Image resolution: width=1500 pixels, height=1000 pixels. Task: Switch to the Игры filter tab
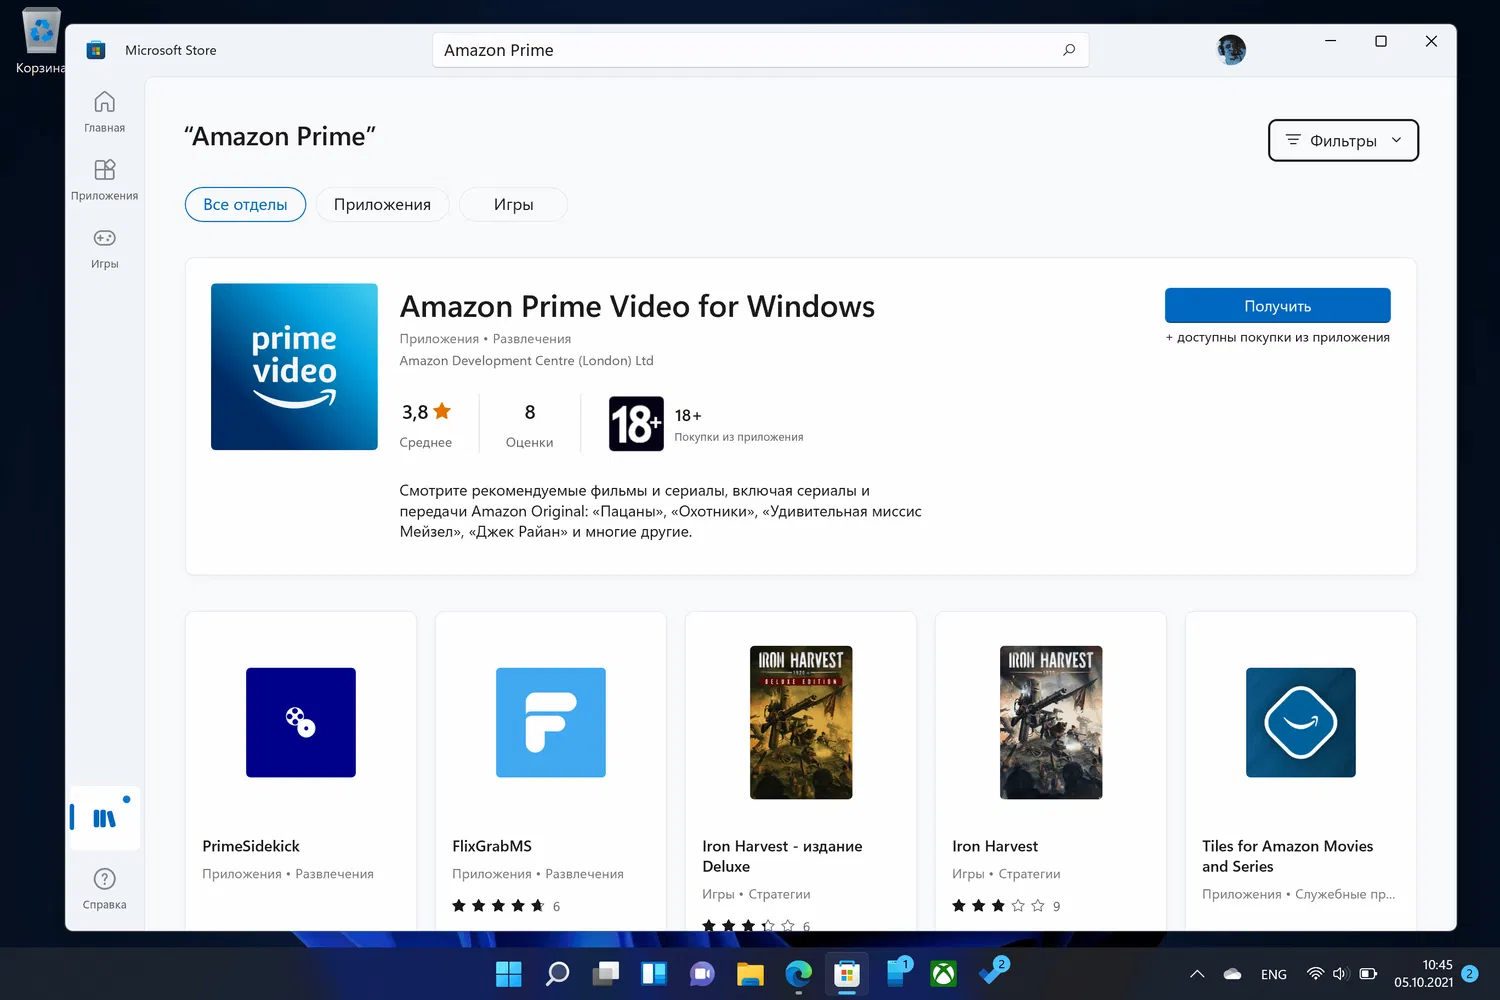pos(513,204)
